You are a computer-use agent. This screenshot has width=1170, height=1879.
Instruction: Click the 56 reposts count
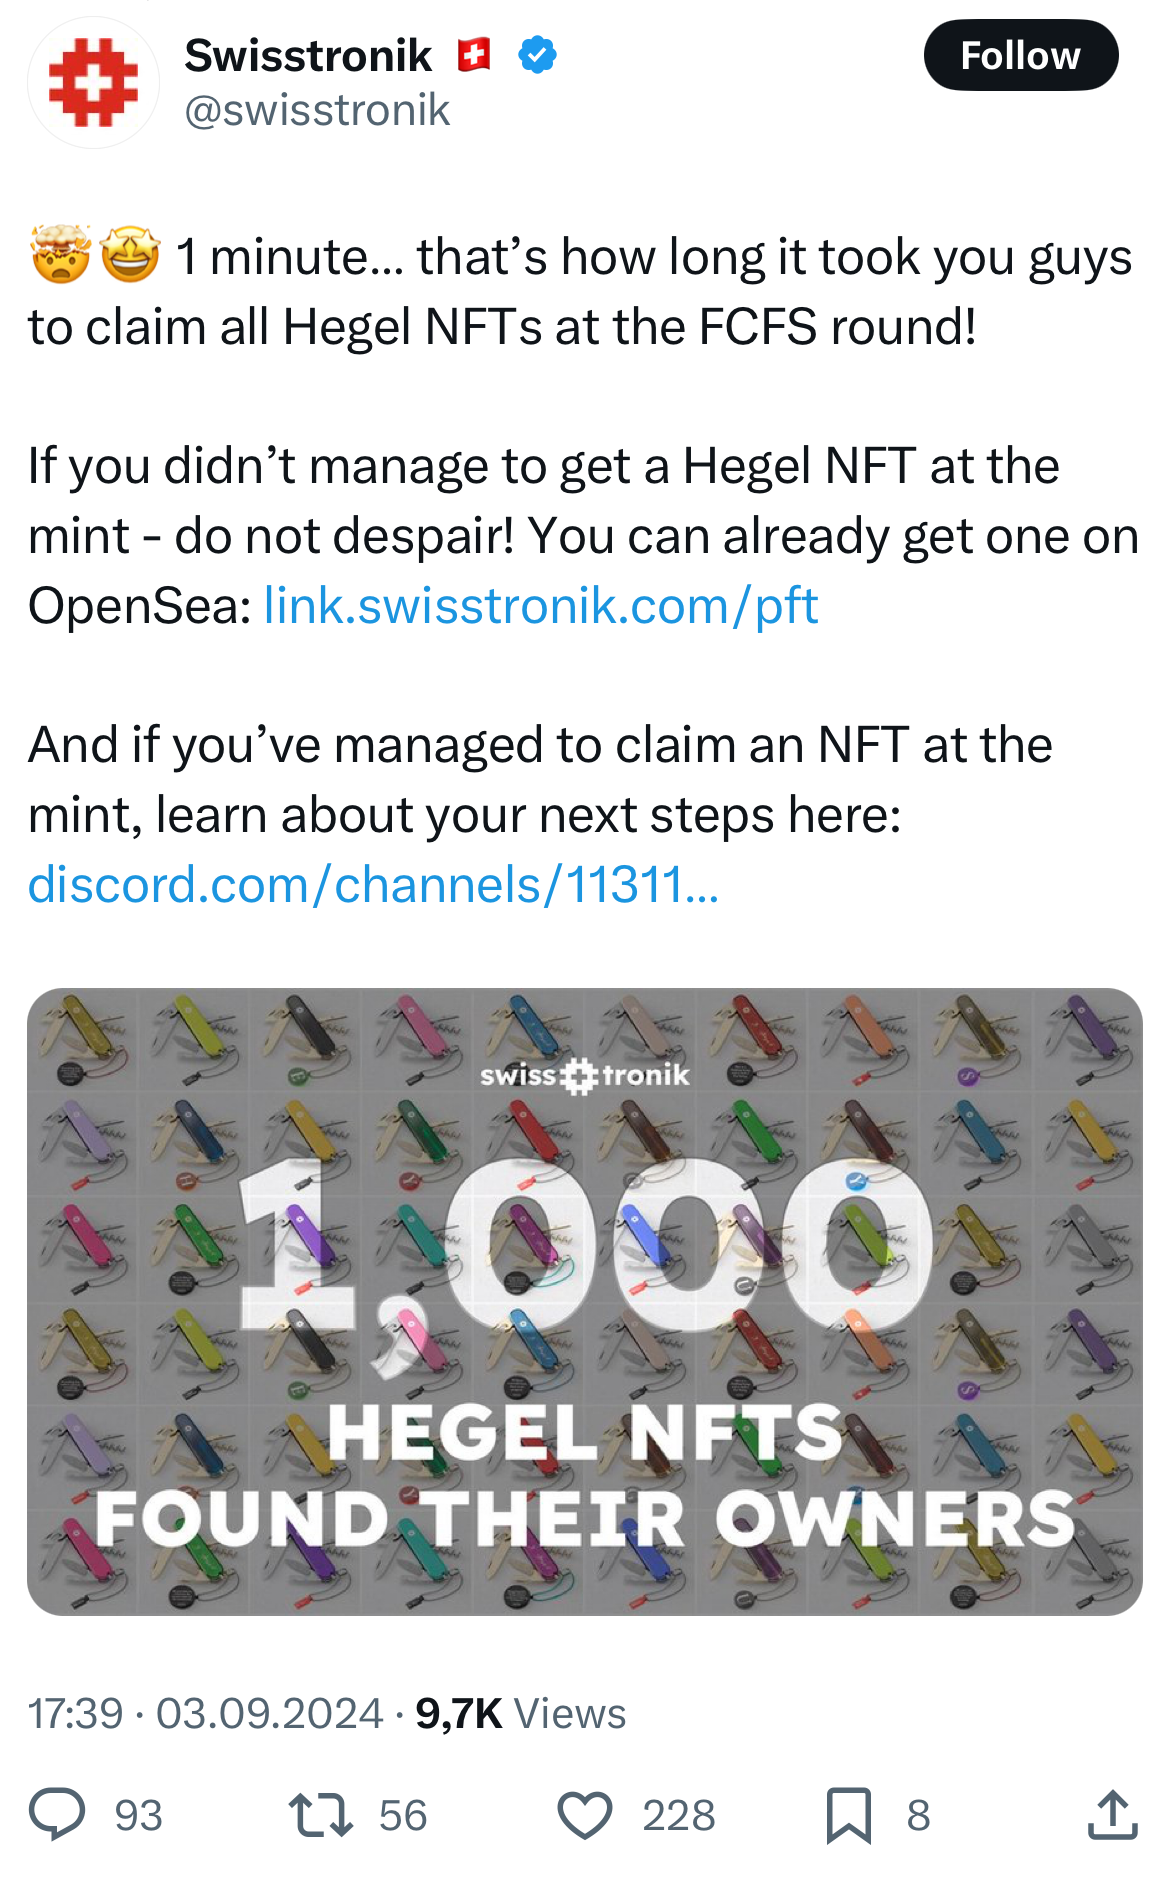pyautogui.click(x=403, y=1815)
